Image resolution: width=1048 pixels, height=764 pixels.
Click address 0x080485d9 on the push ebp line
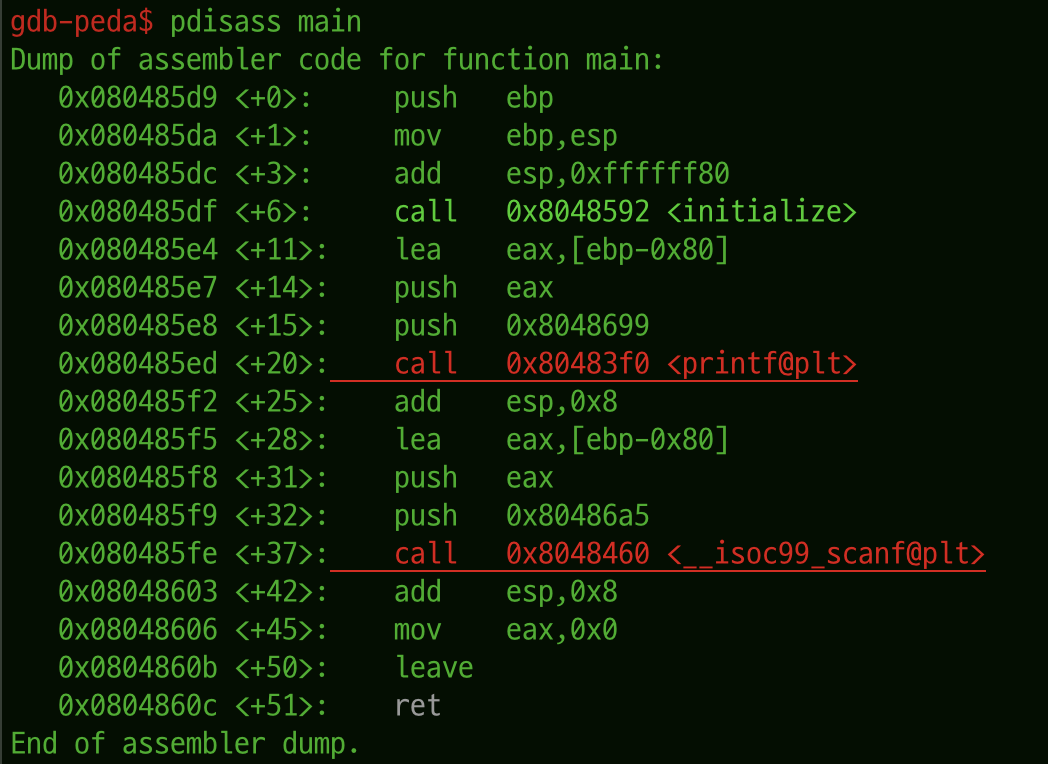tap(138, 98)
